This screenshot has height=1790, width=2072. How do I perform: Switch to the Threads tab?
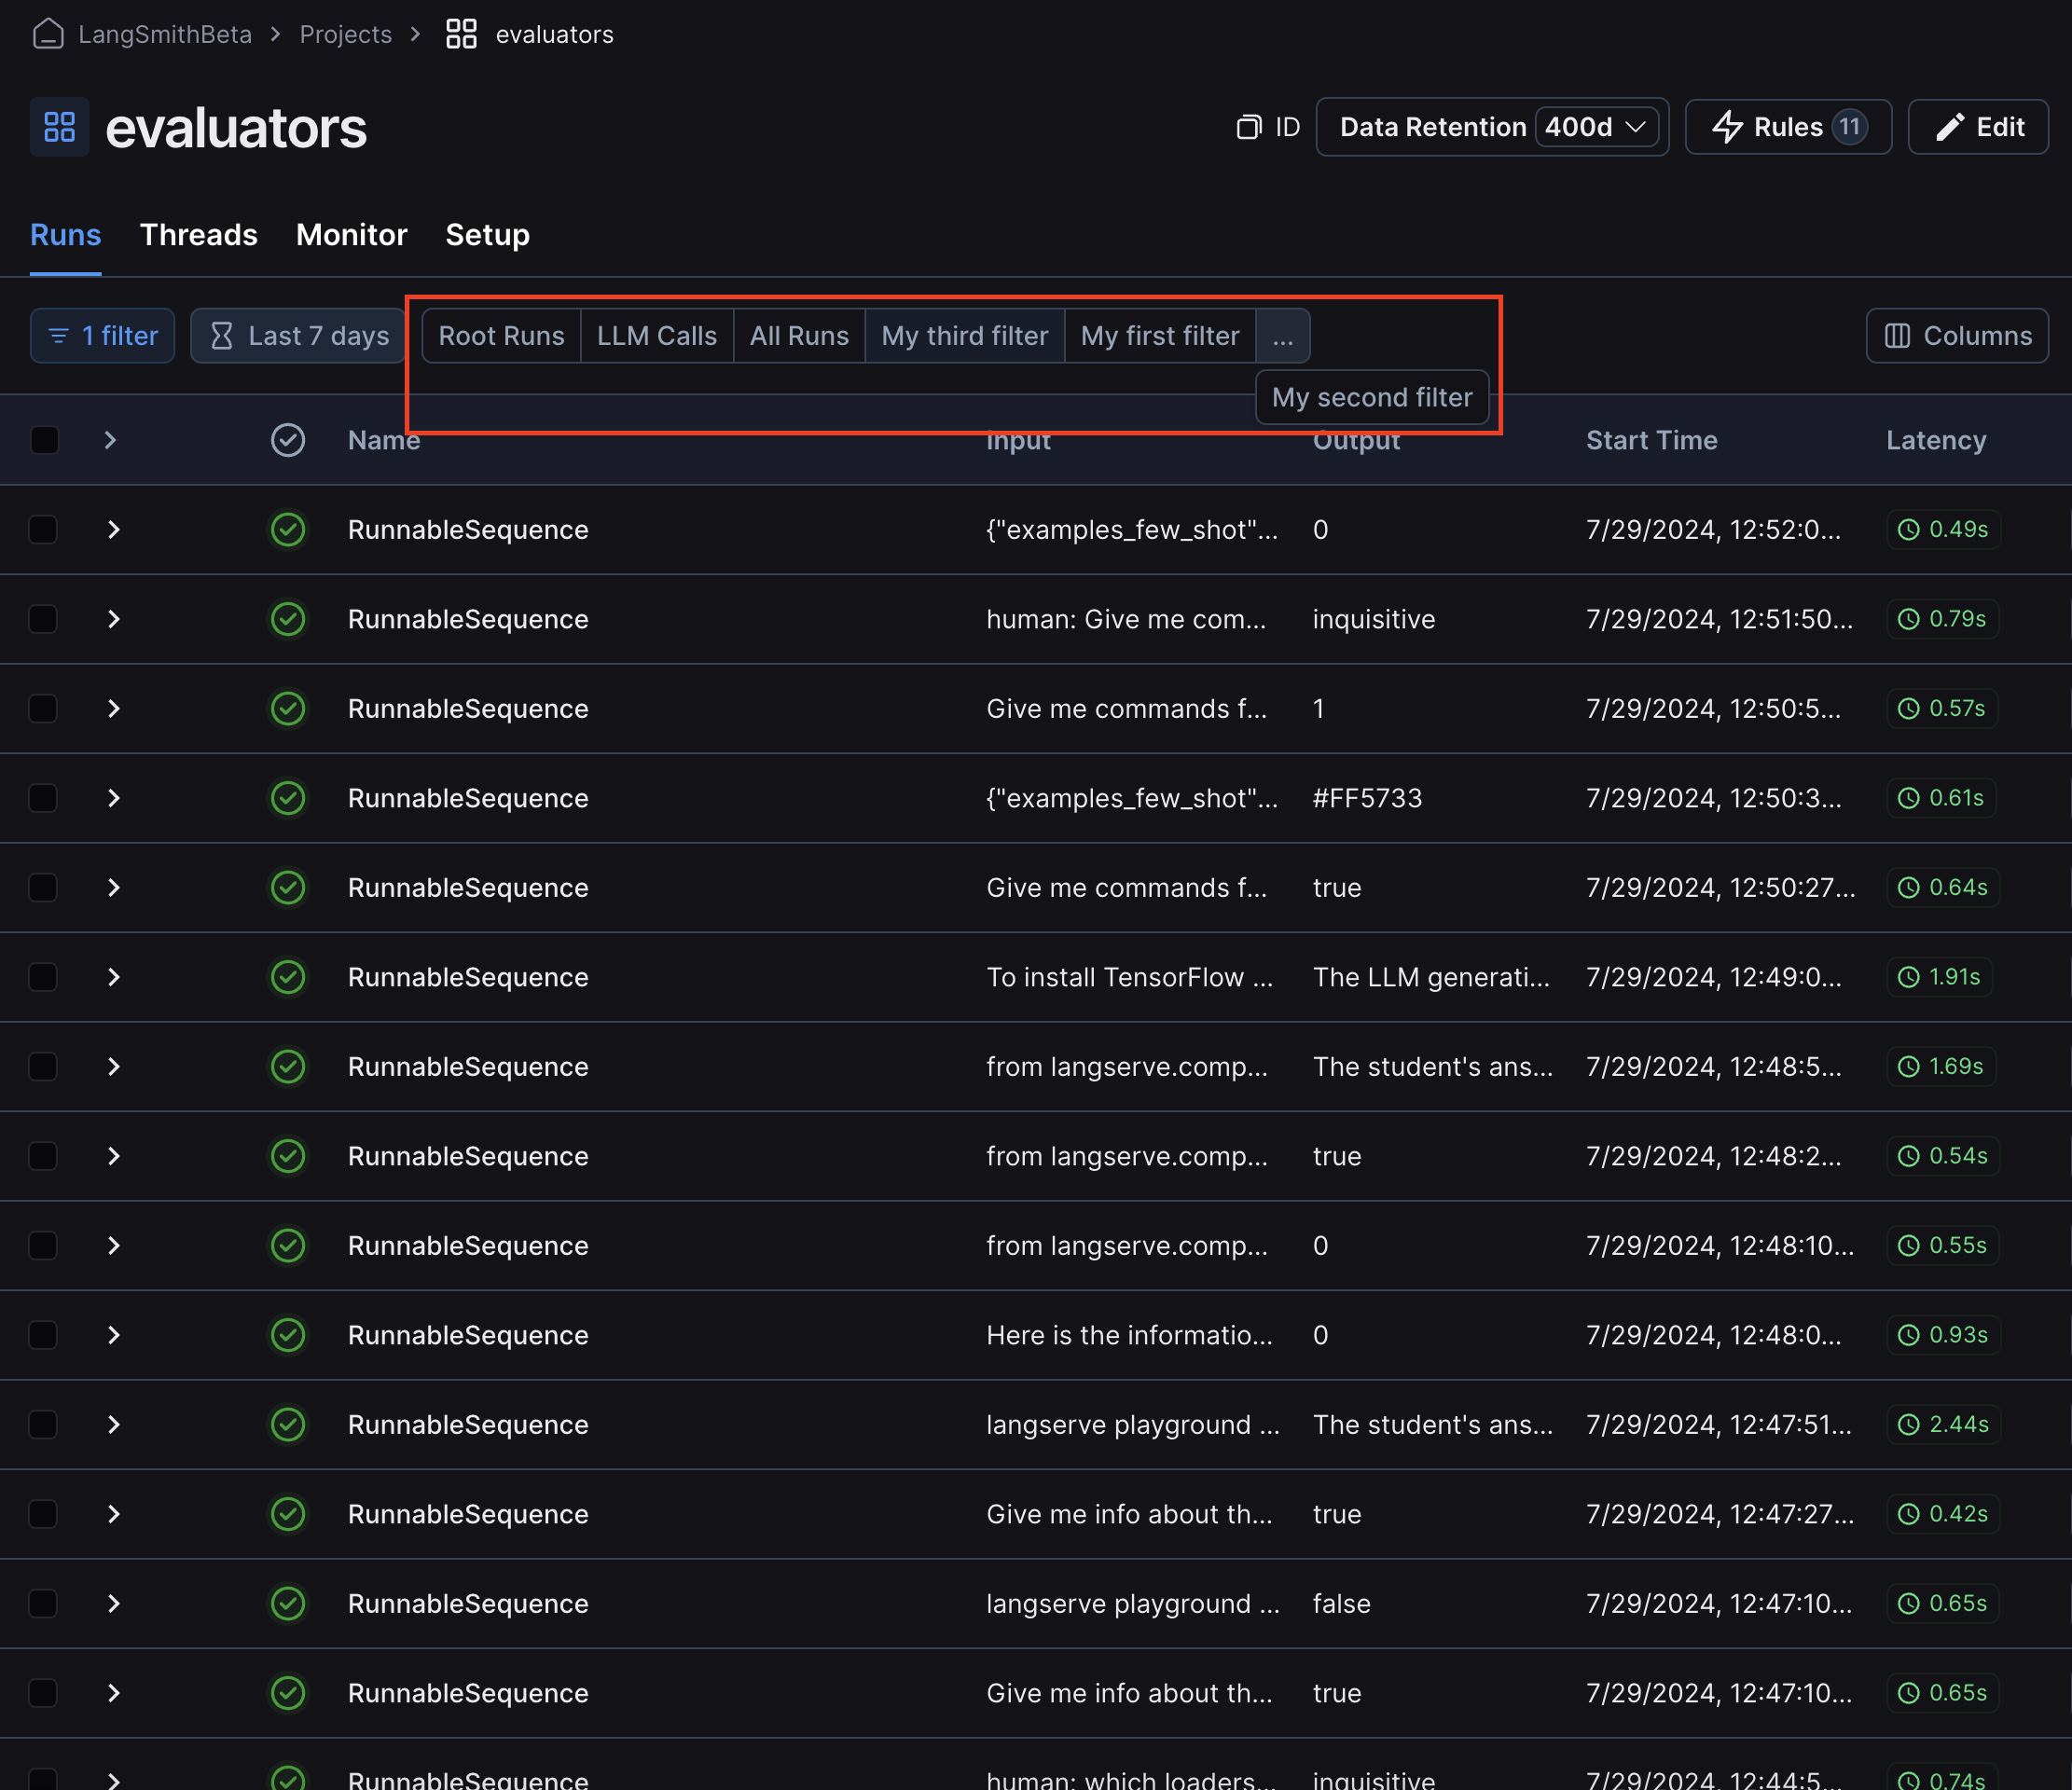tap(198, 235)
